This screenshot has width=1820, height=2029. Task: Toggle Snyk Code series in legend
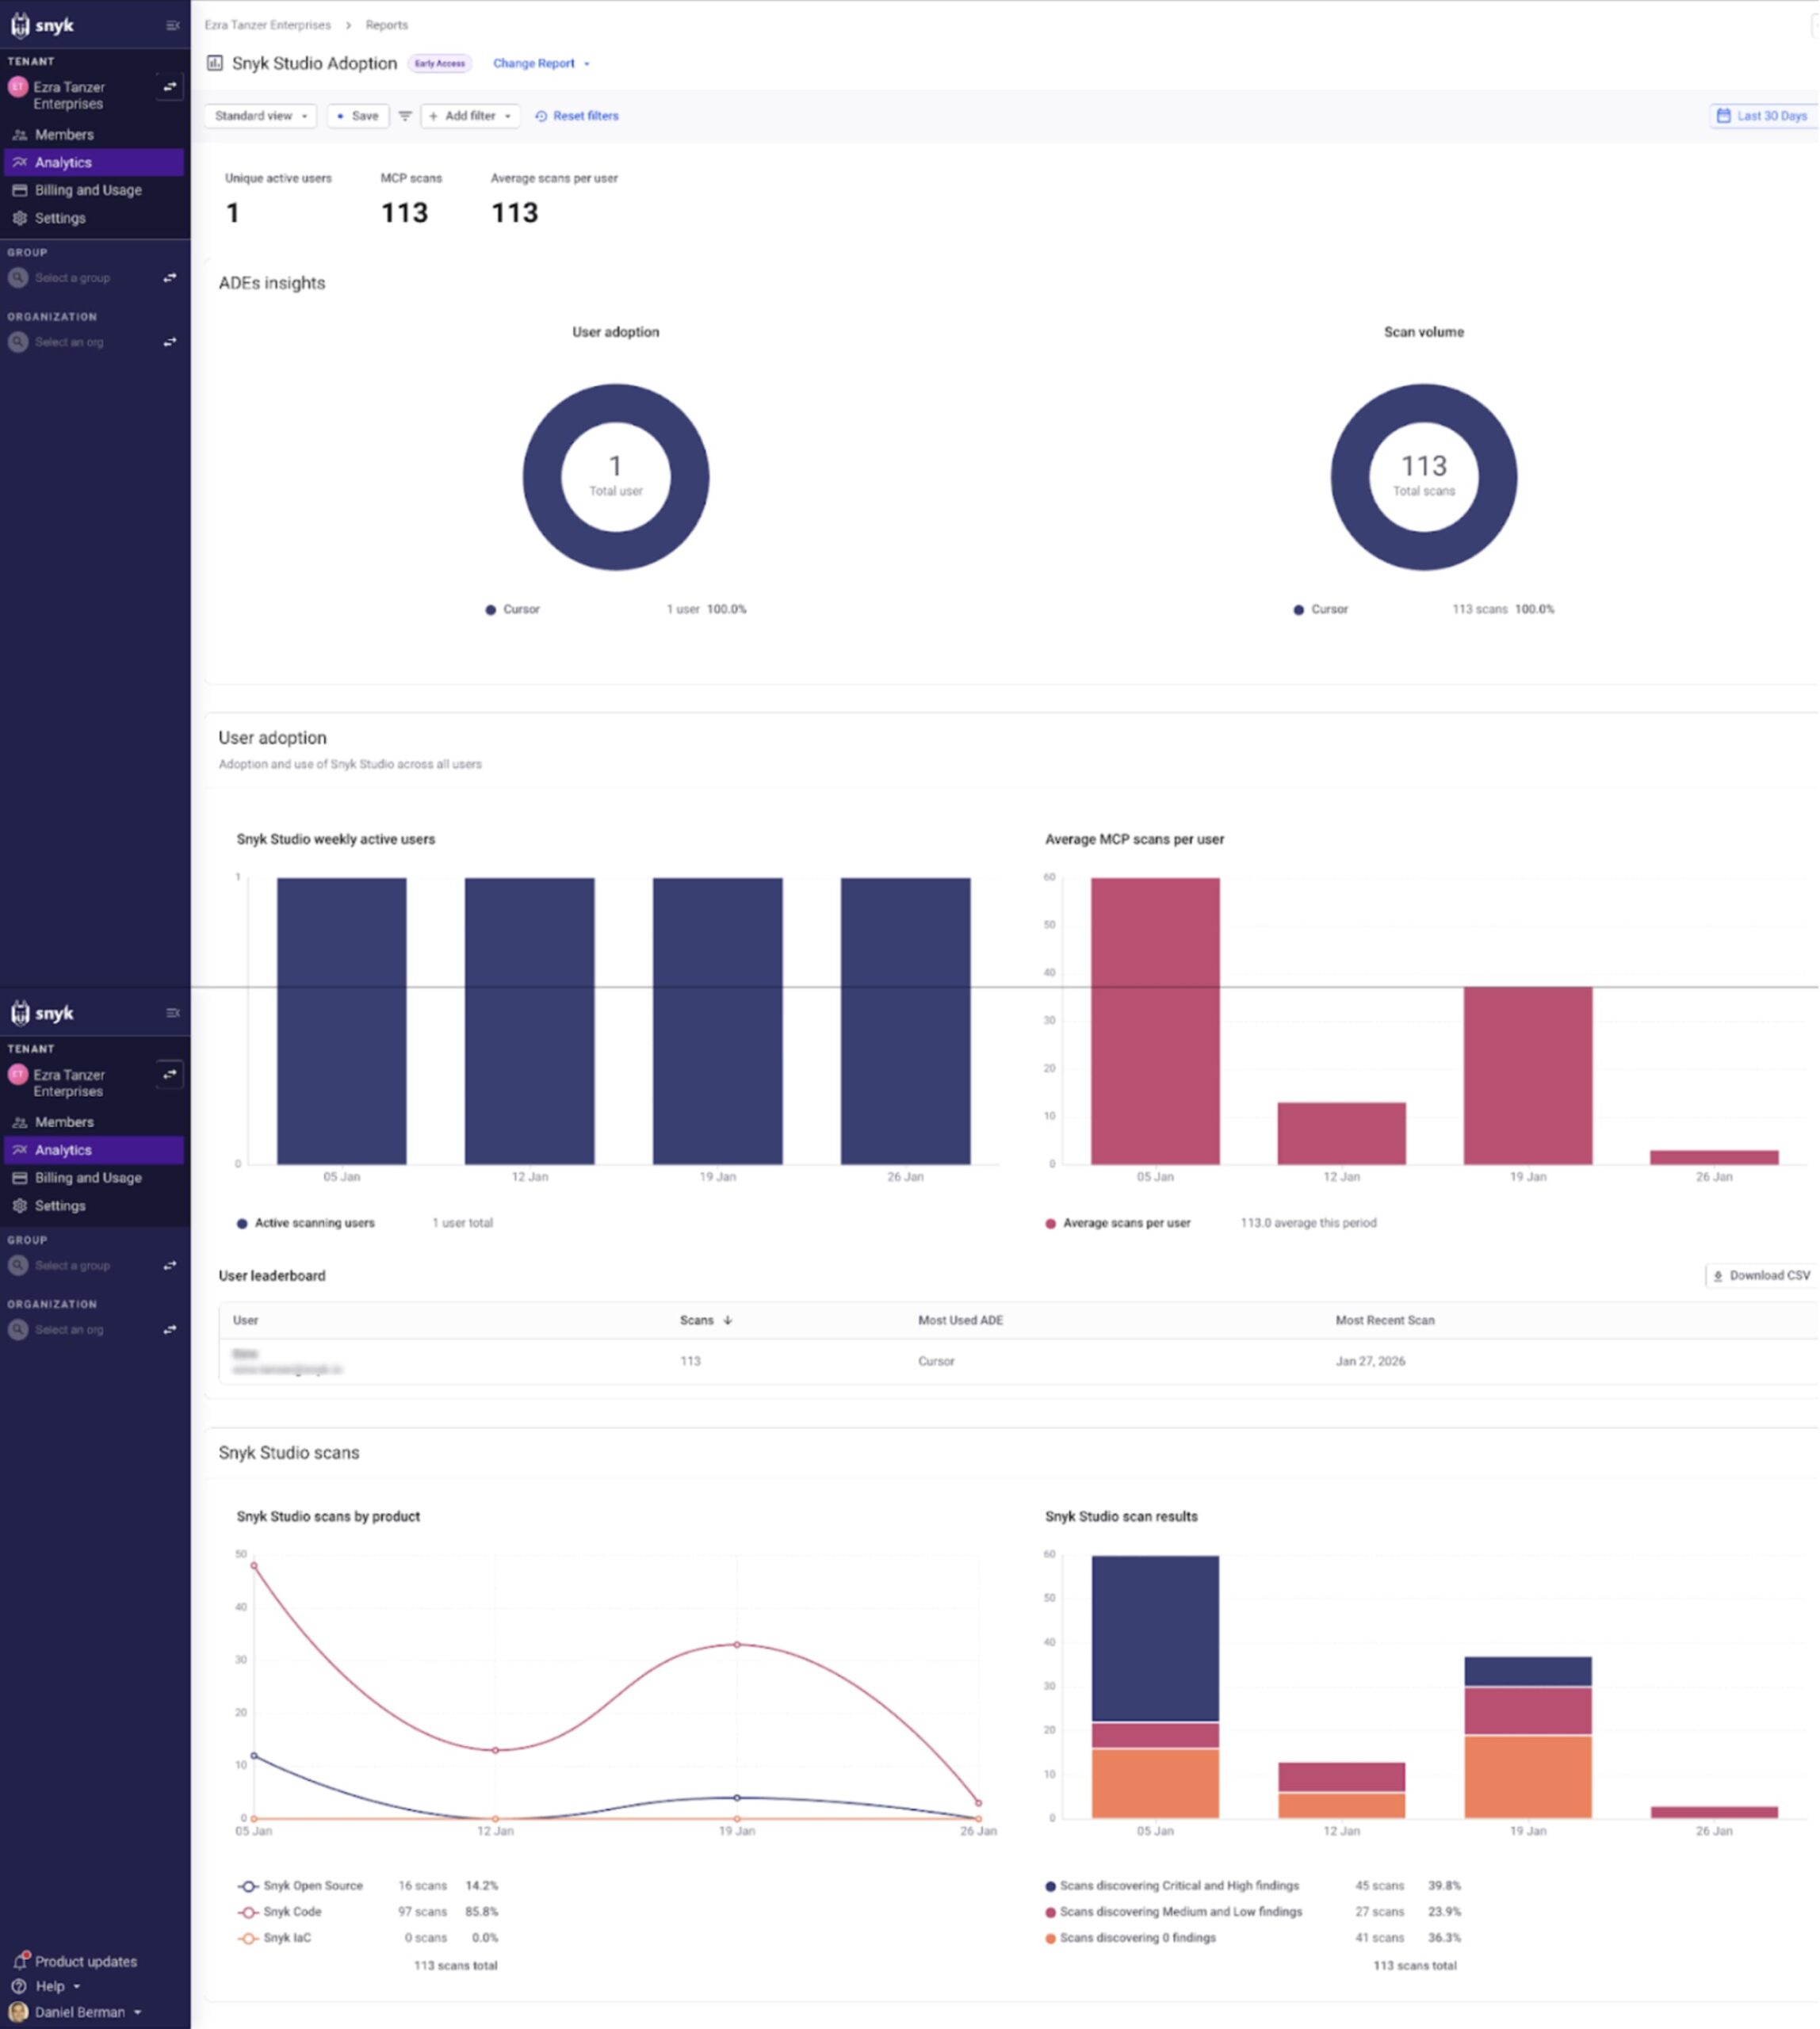click(x=279, y=1912)
